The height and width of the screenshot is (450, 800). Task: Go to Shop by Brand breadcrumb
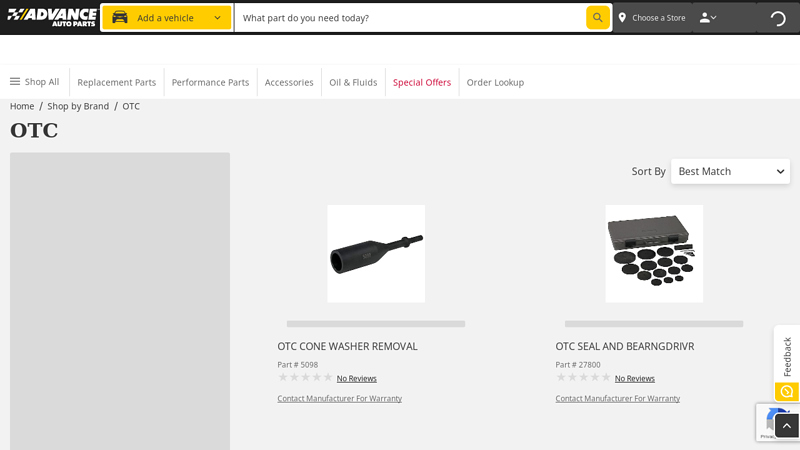pyautogui.click(x=78, y=106)
